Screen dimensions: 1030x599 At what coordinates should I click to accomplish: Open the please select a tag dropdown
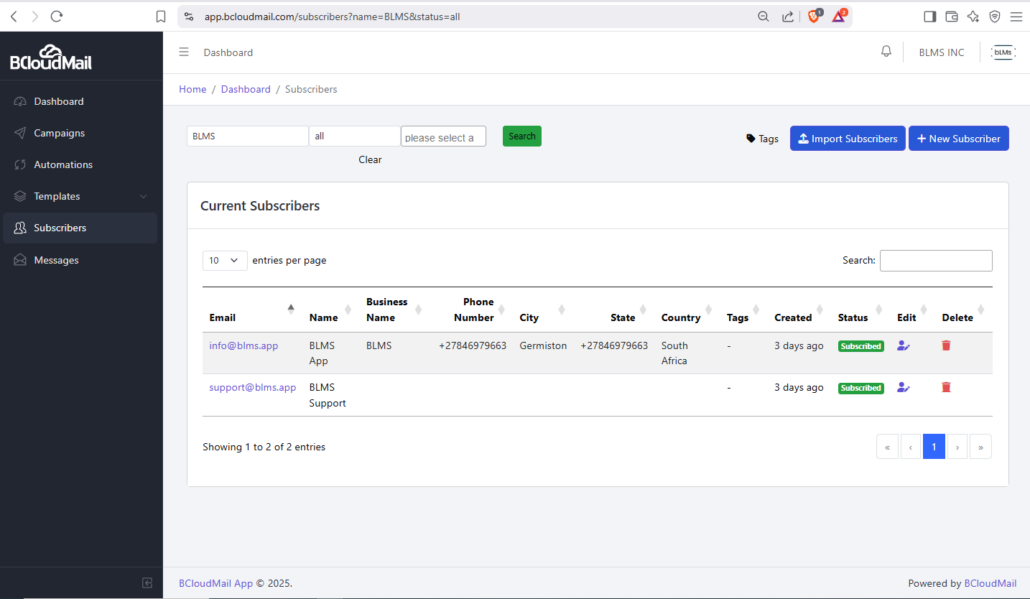[x=443, y=137]
